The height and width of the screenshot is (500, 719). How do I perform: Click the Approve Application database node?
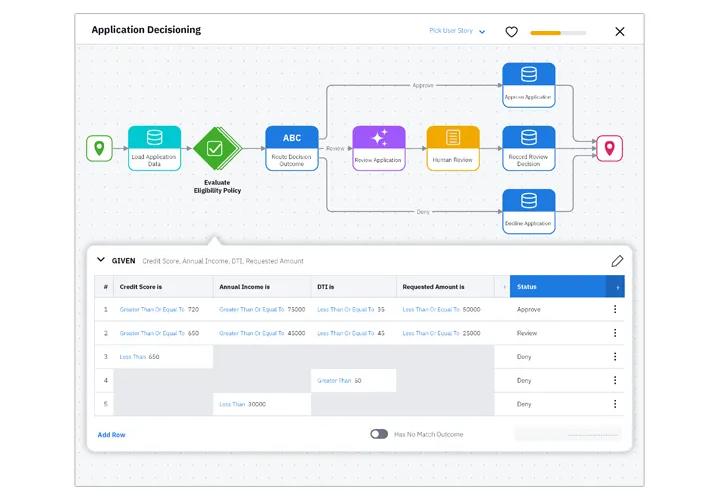pos(529,85)
